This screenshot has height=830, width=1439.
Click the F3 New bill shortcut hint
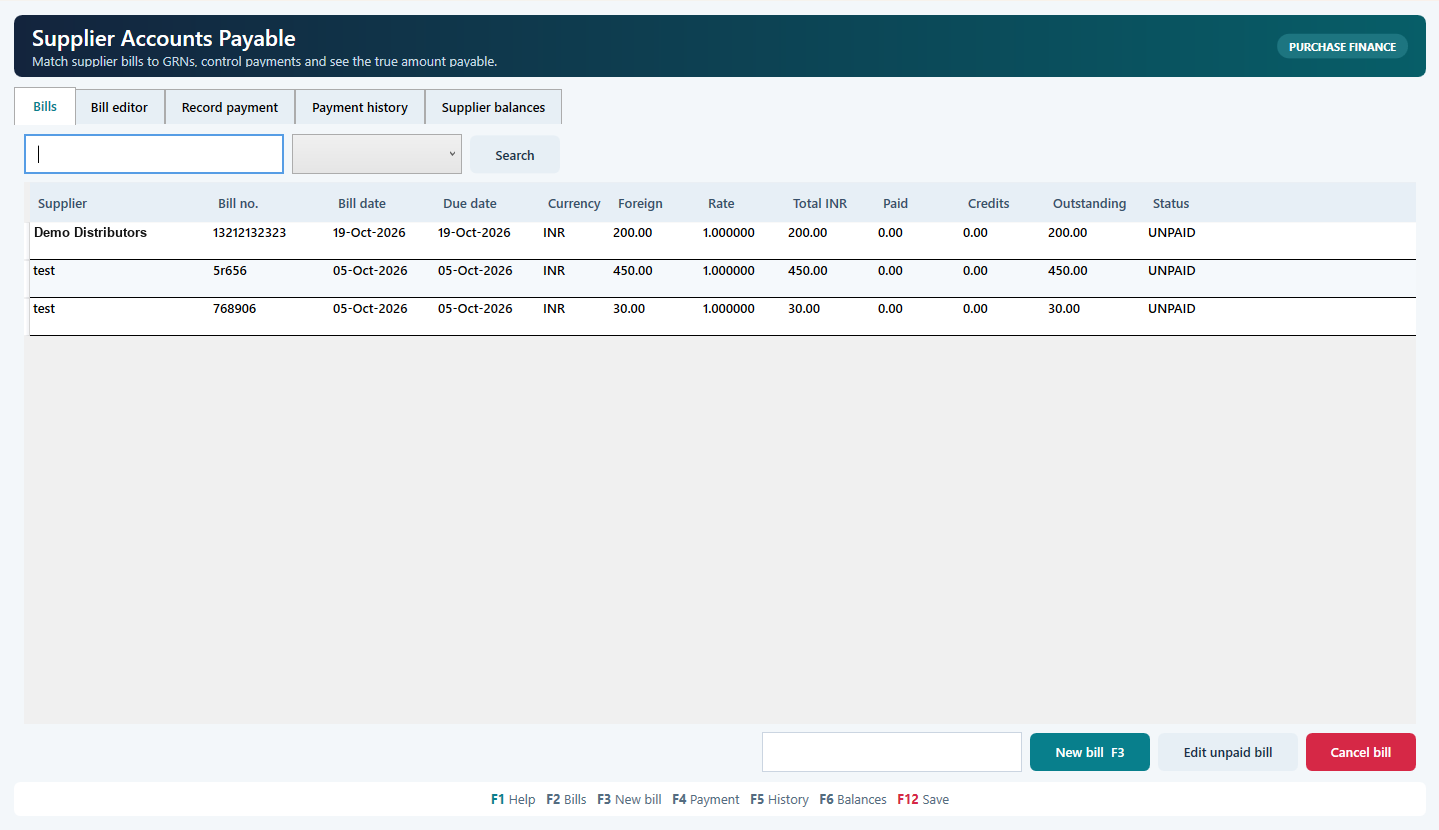click(629, 799)
